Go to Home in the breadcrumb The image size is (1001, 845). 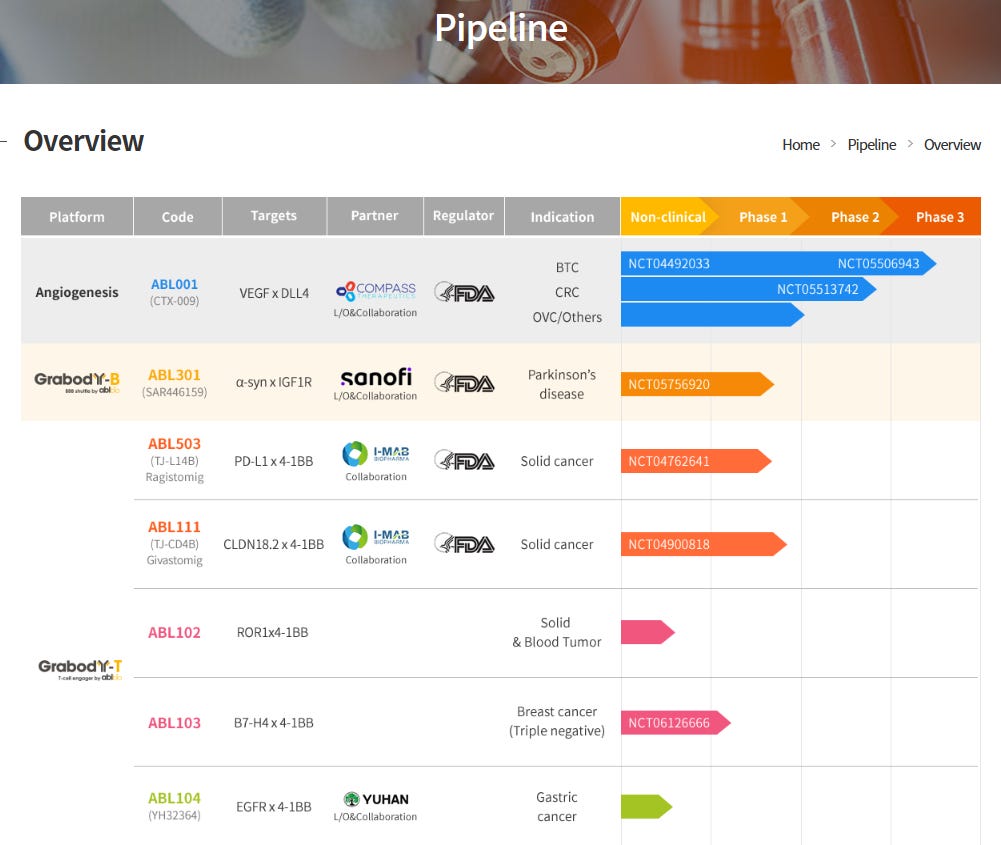click(801, 145)
